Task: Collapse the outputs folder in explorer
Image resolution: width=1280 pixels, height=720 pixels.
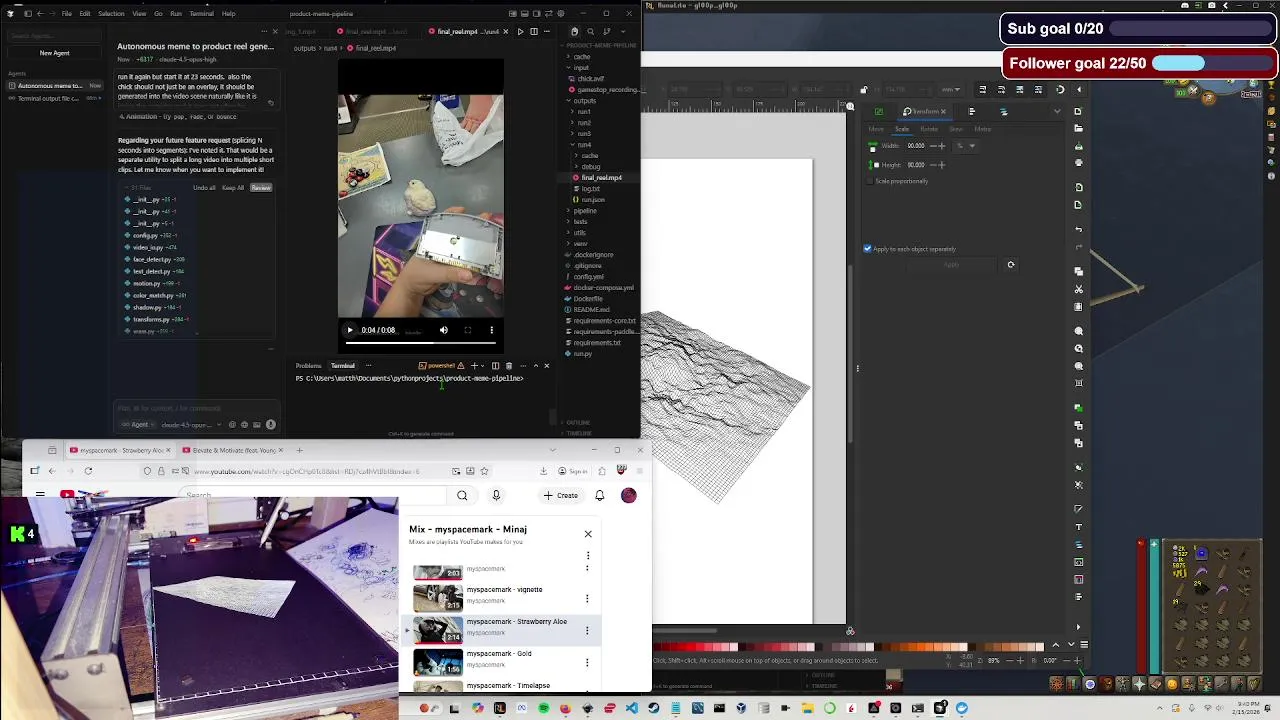Action: click(584, 101)
